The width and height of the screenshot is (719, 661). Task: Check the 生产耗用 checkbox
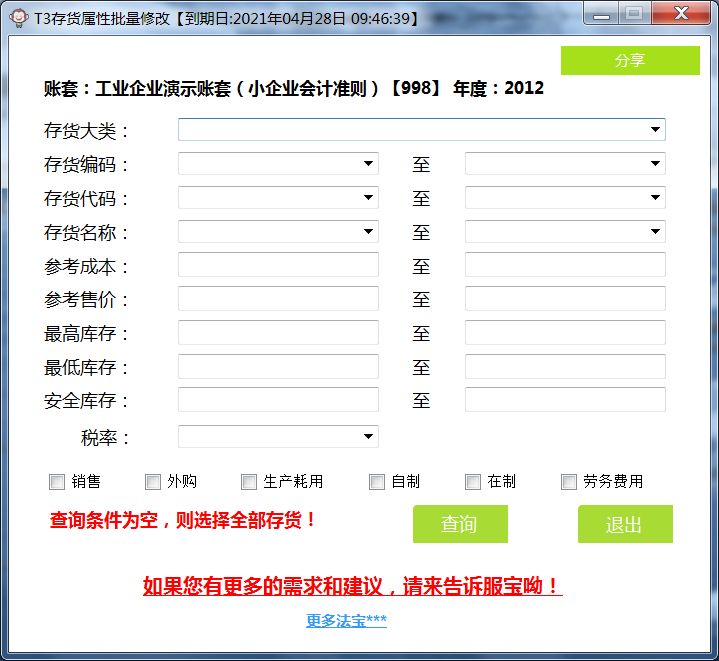point(249,482)
